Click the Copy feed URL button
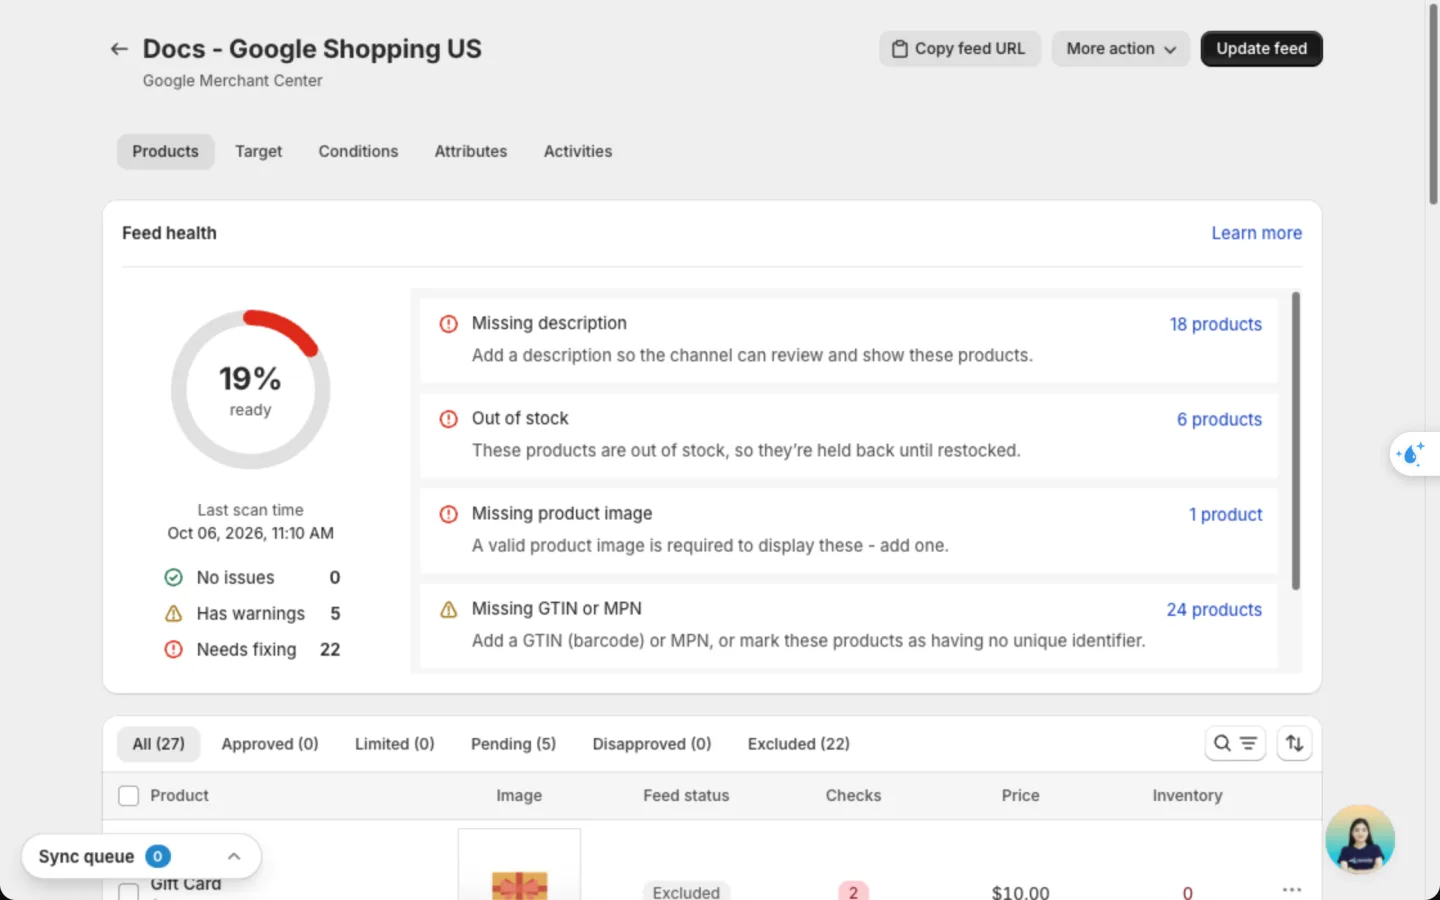This screenshot has width=1440, height=900. pyautogui.click(x=960, y=49)
